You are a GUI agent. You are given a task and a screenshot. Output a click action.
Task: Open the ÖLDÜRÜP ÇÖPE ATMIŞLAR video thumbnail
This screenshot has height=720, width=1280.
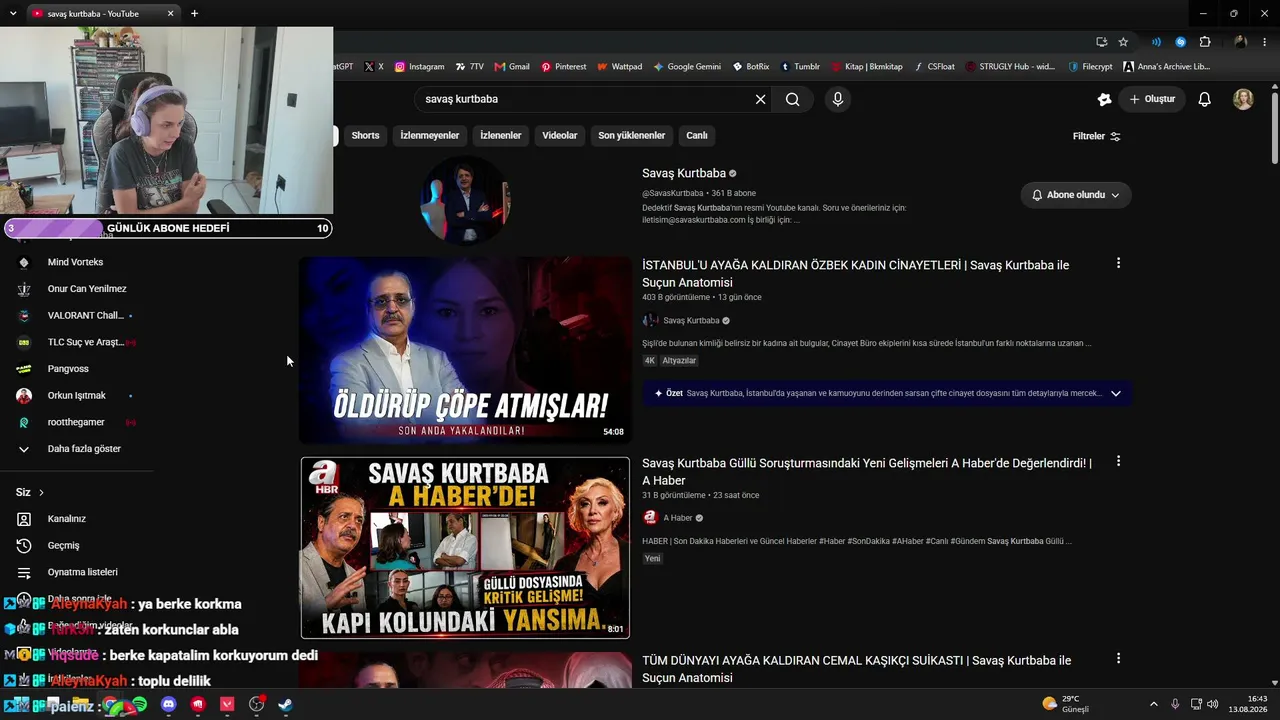[465, 350]
